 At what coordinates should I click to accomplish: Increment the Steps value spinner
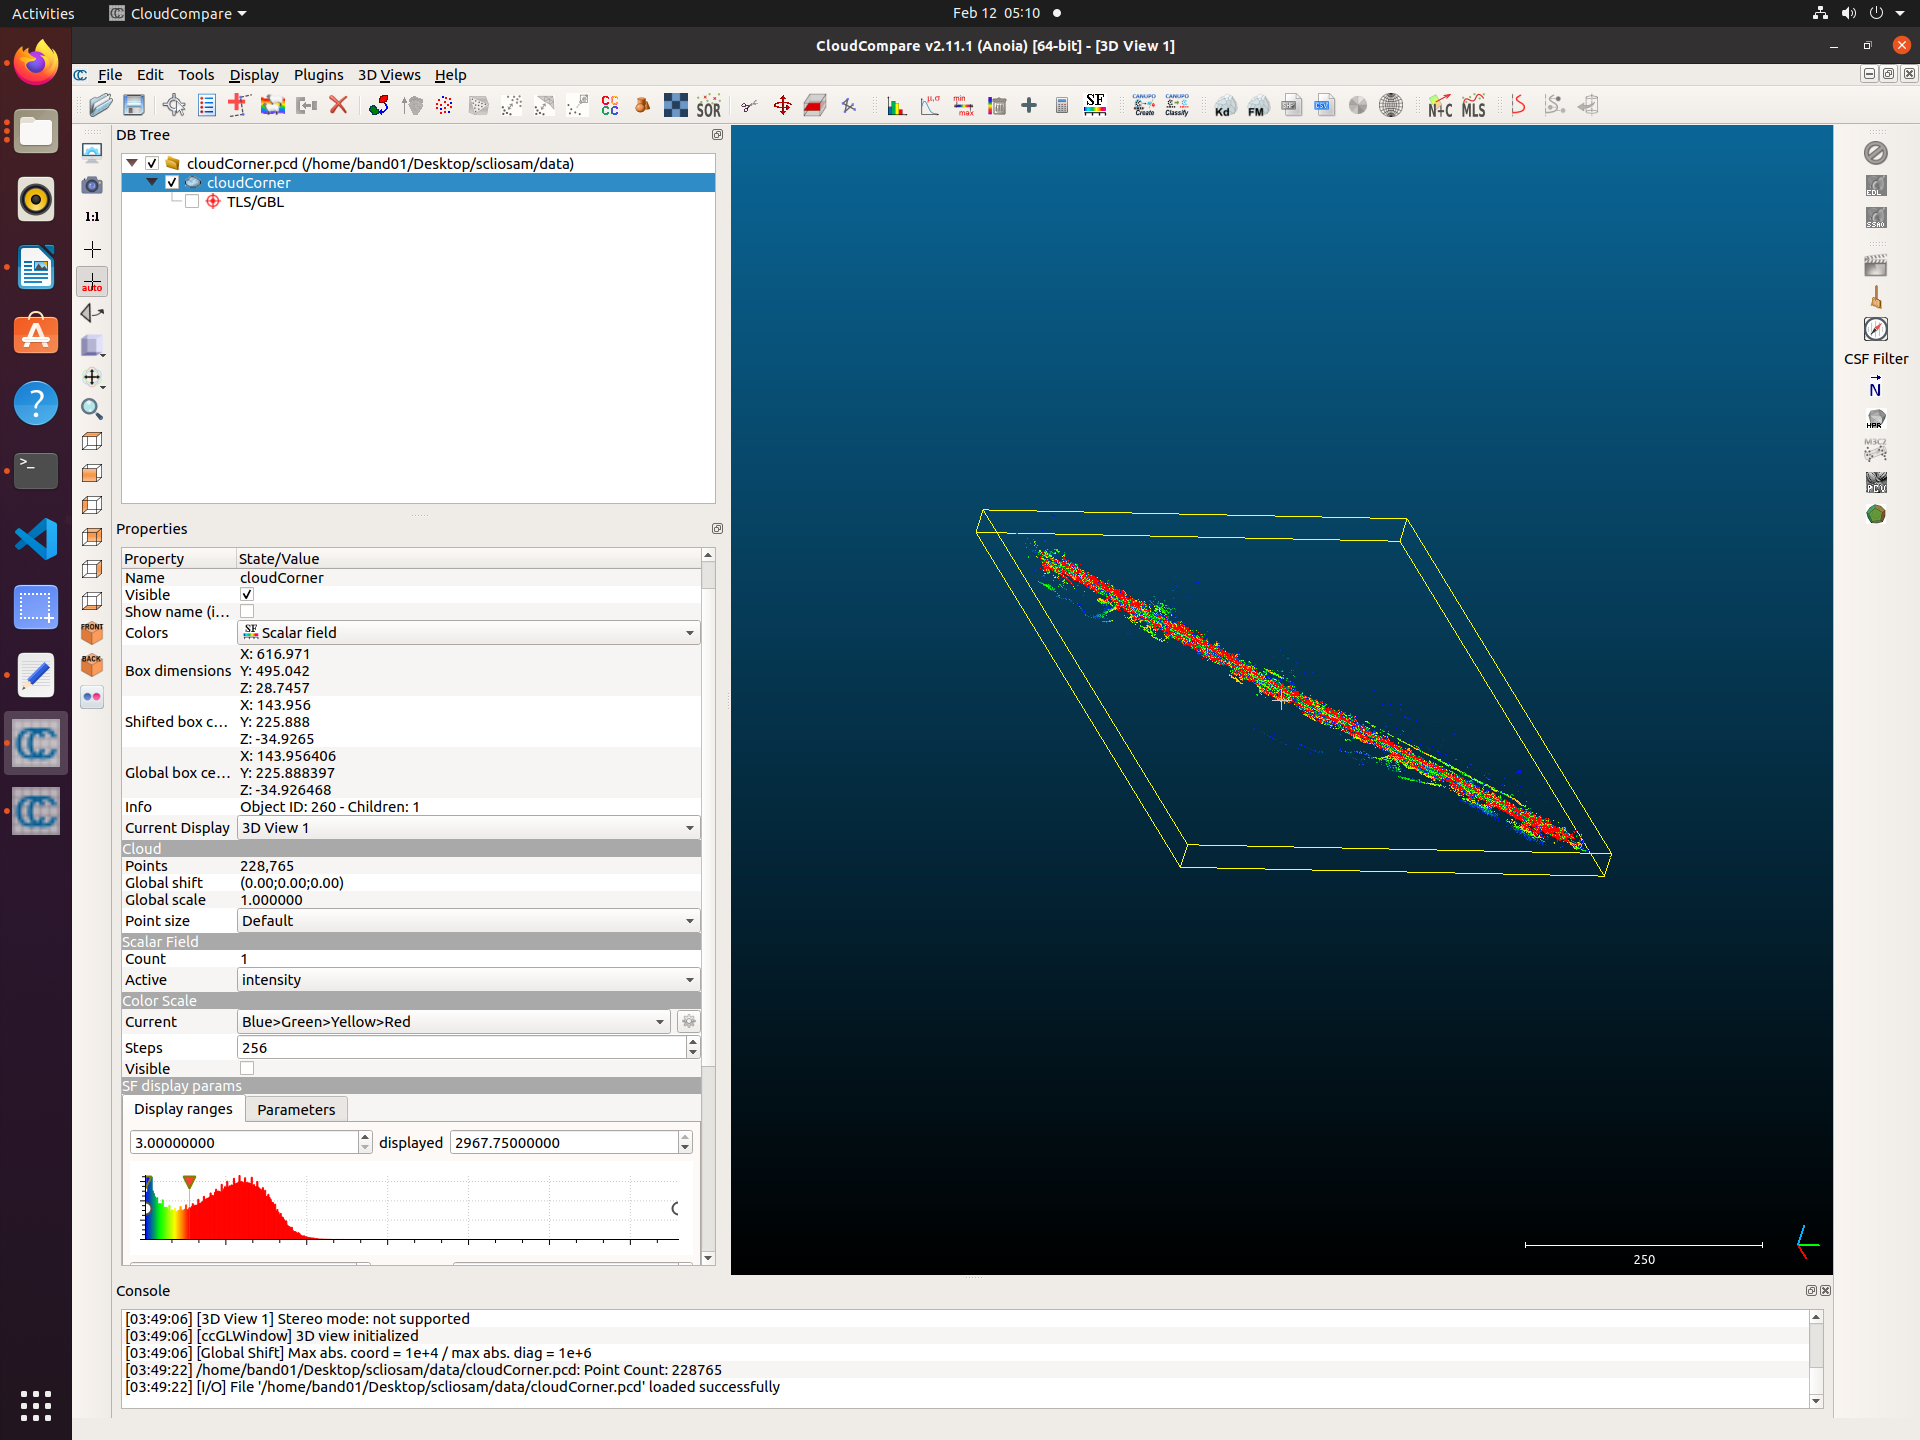pos(693,1042)
